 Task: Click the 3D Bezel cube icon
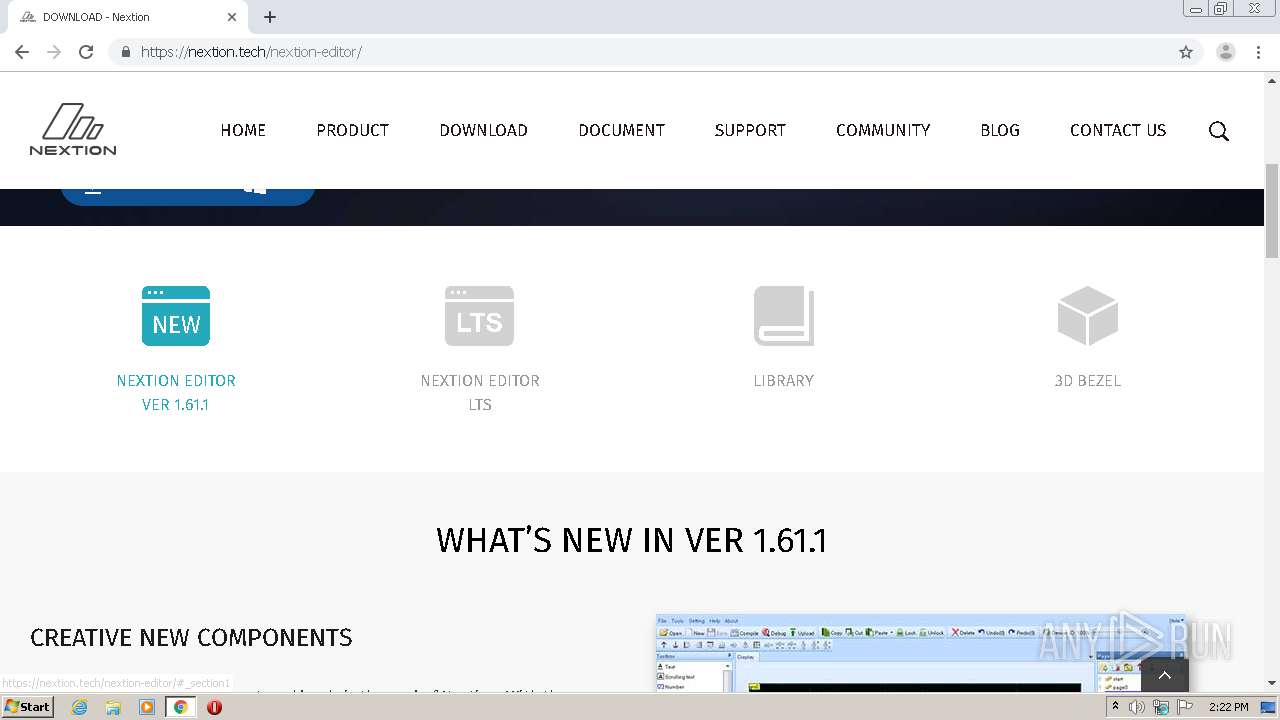(1088, 316)
